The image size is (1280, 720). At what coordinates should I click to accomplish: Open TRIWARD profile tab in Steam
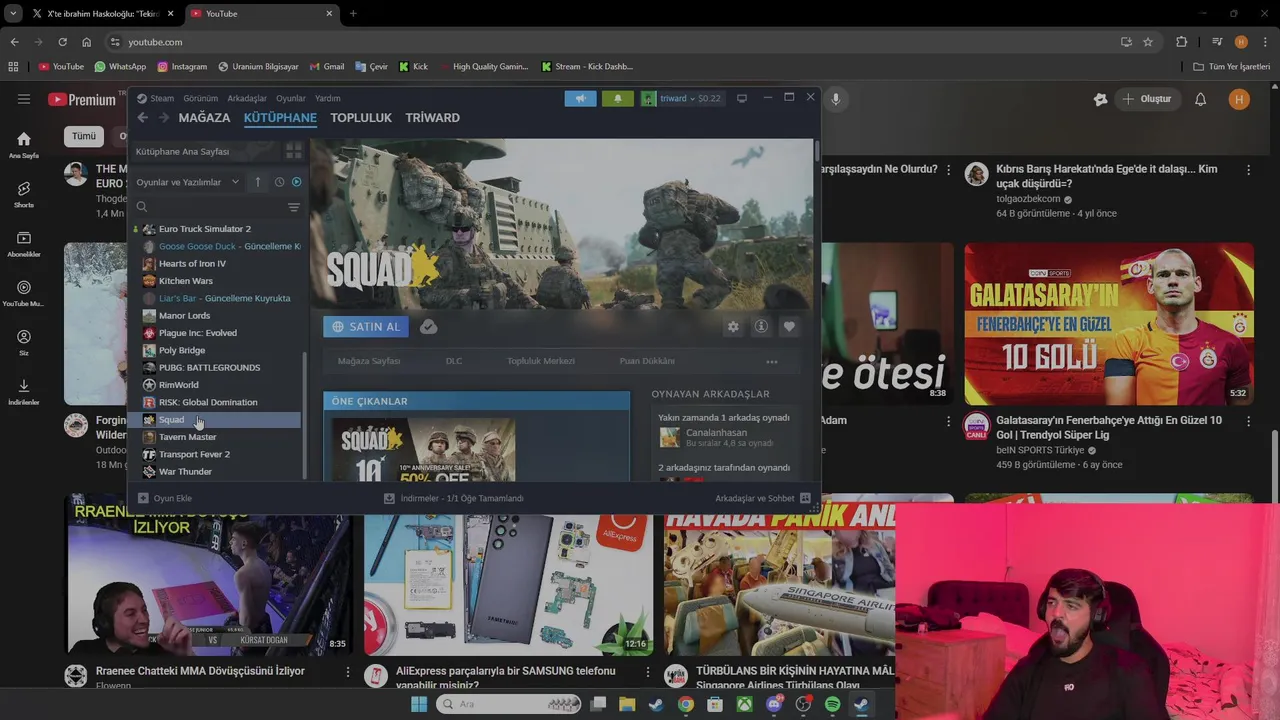[432, 117]
